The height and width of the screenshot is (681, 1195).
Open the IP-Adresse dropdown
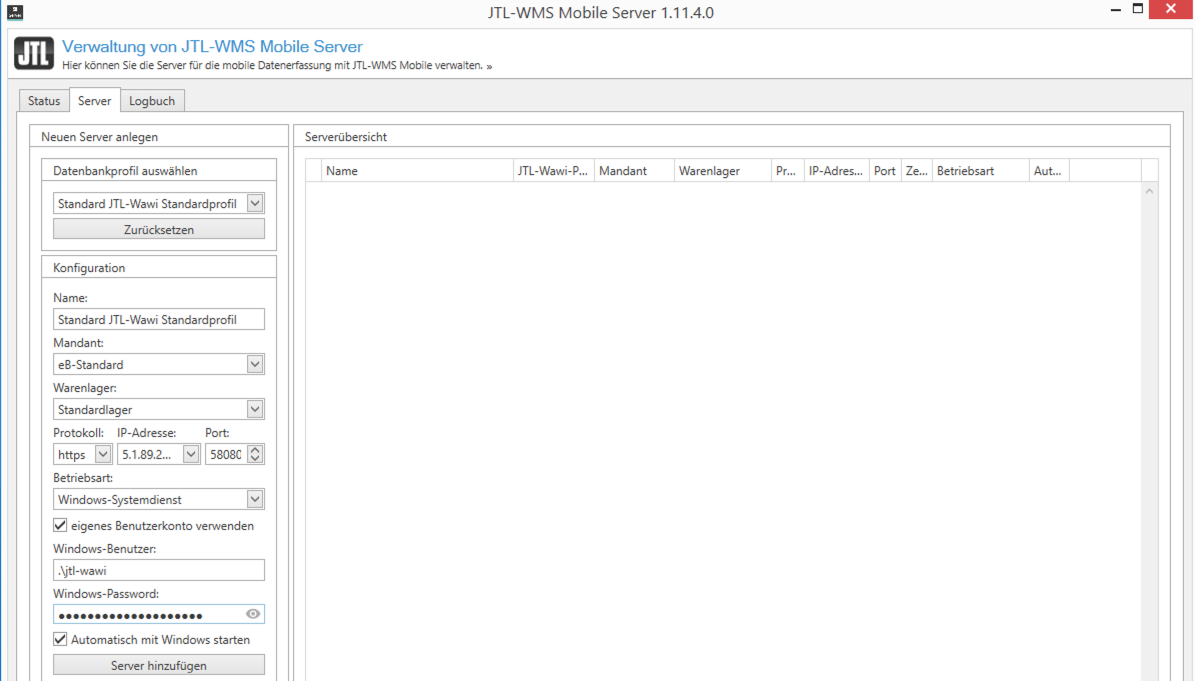coord(191,454)
